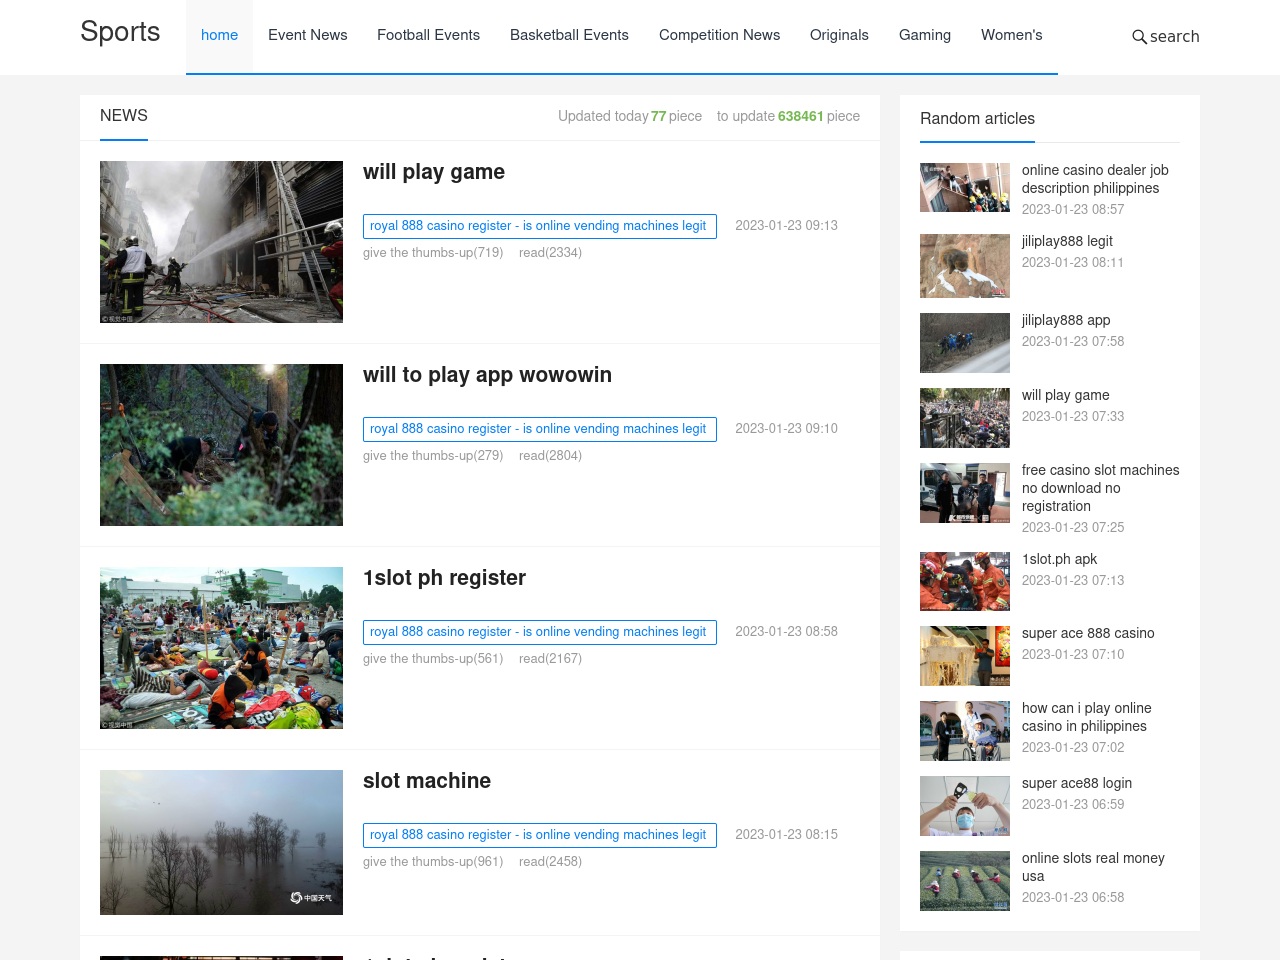This screenshot has width=1280, height=960.
Task: Open sidebar 'will play game' article
Action: (1066, 395)
